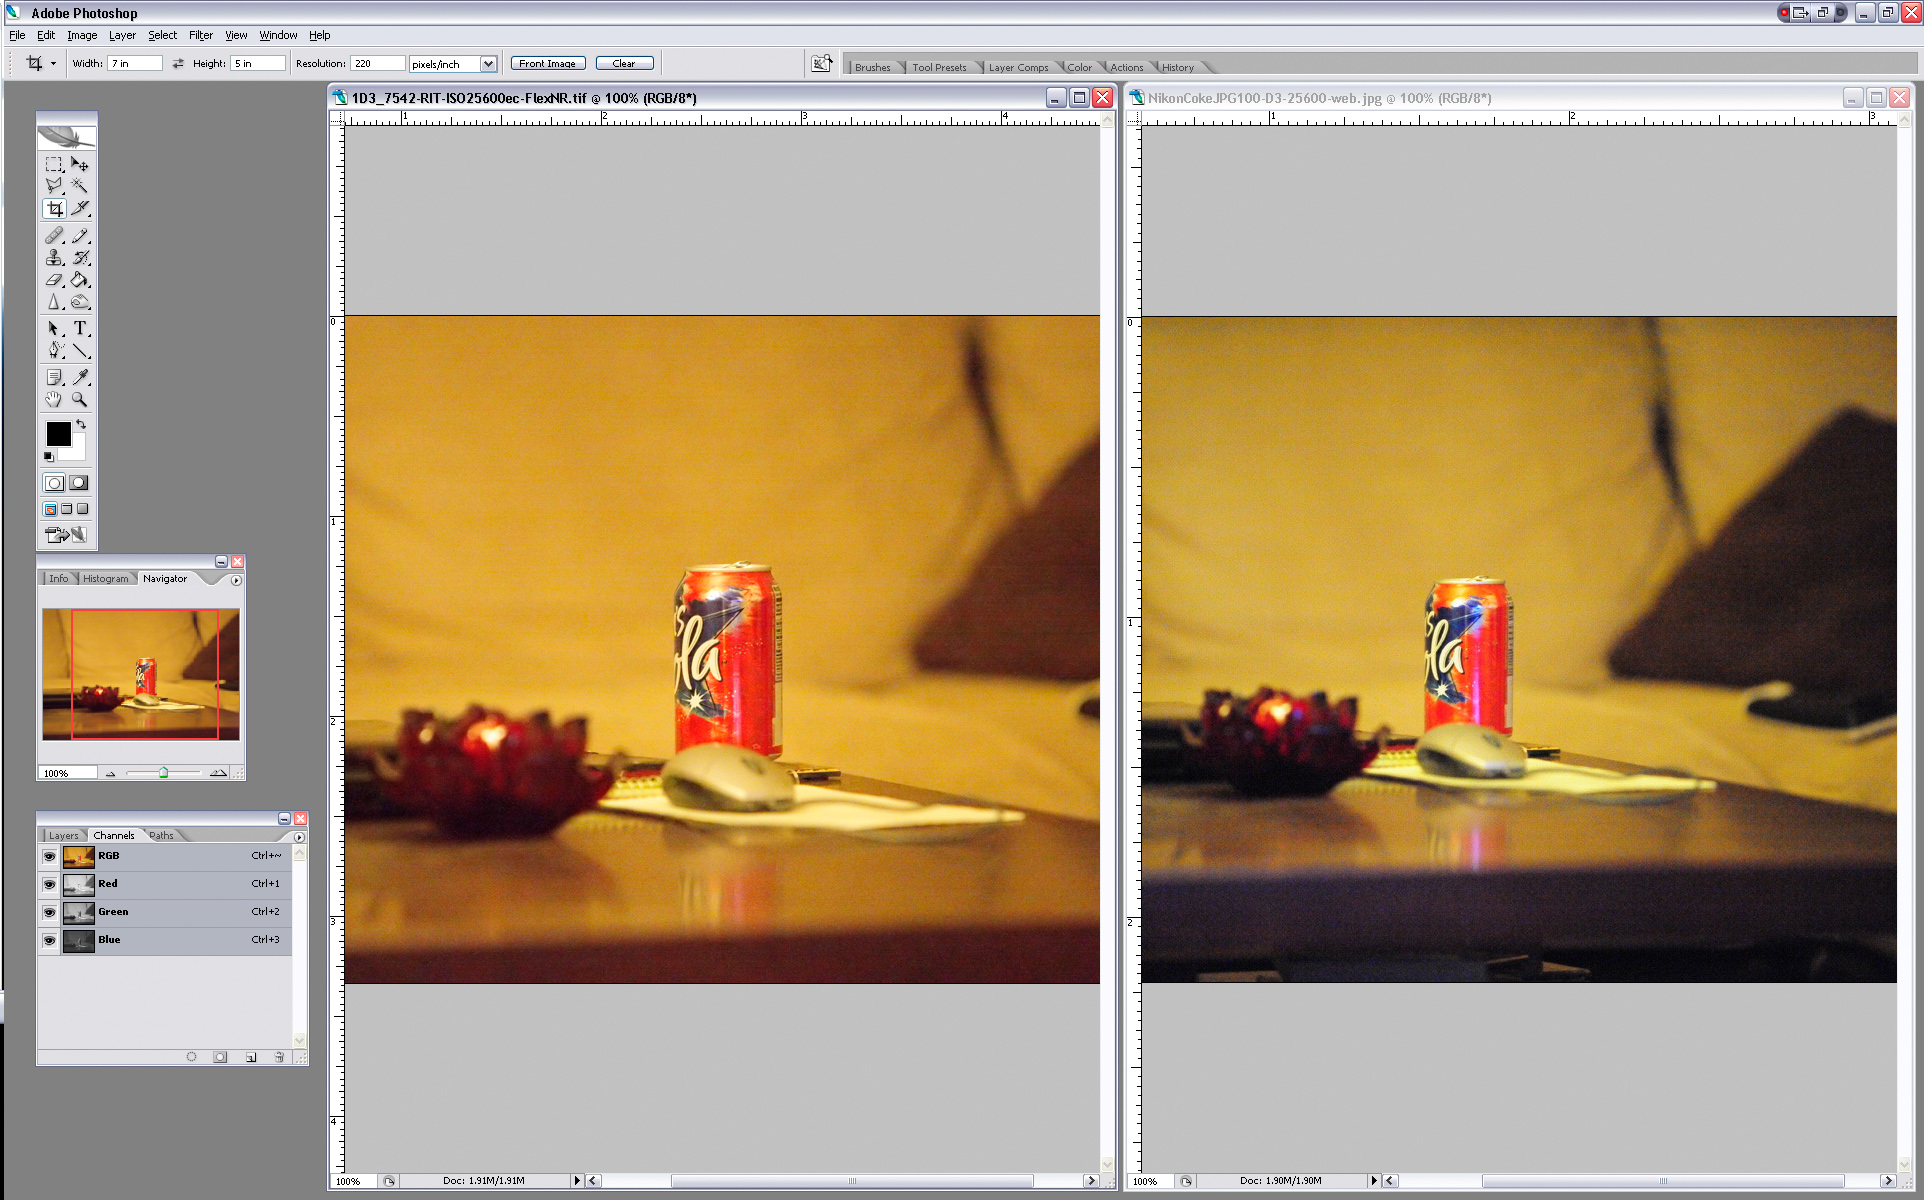Open the History tab in palette well
The height and width of the screenshot is (1200, 1924).
(1177, 68)
